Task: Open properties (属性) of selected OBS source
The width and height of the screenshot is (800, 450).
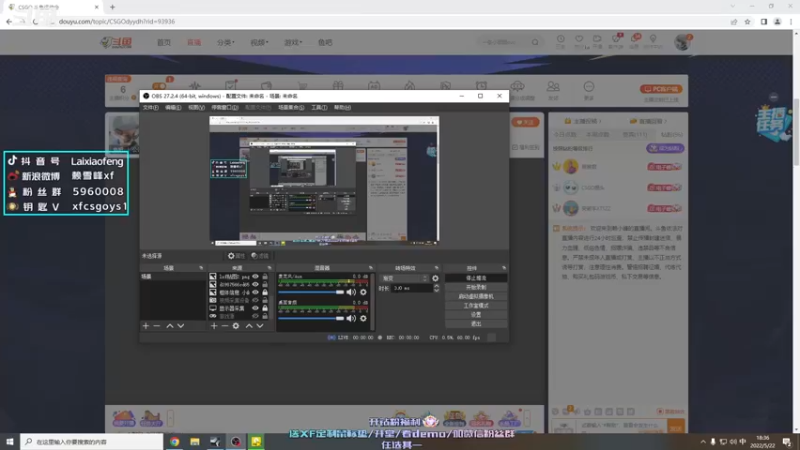Action: [x=236, y=256]
